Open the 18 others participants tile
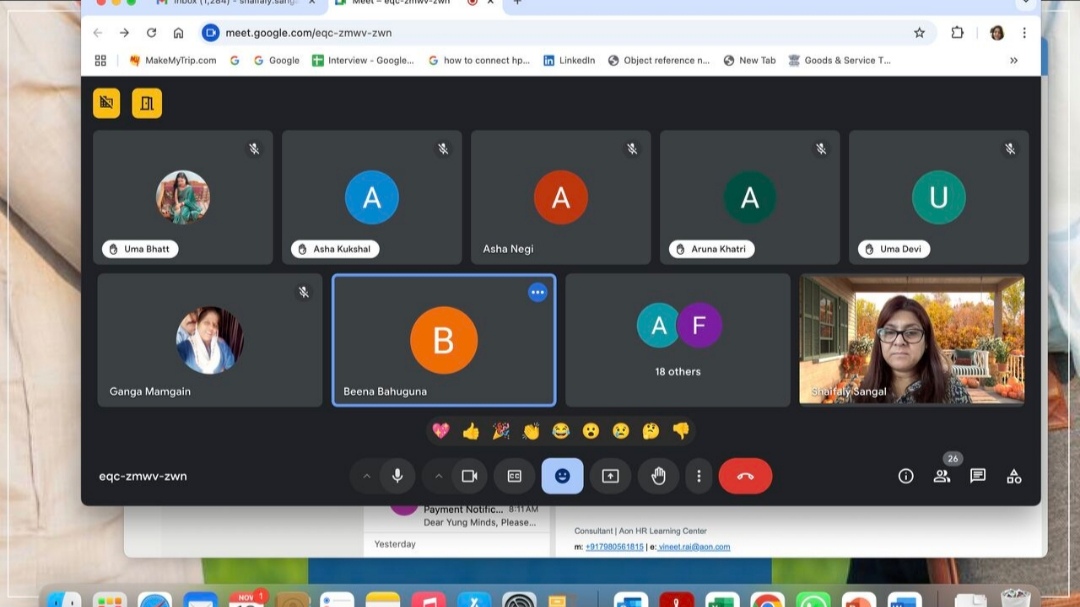Image resolution: width=1080 pixels, height=607 pixels. [x=678, y=340]
